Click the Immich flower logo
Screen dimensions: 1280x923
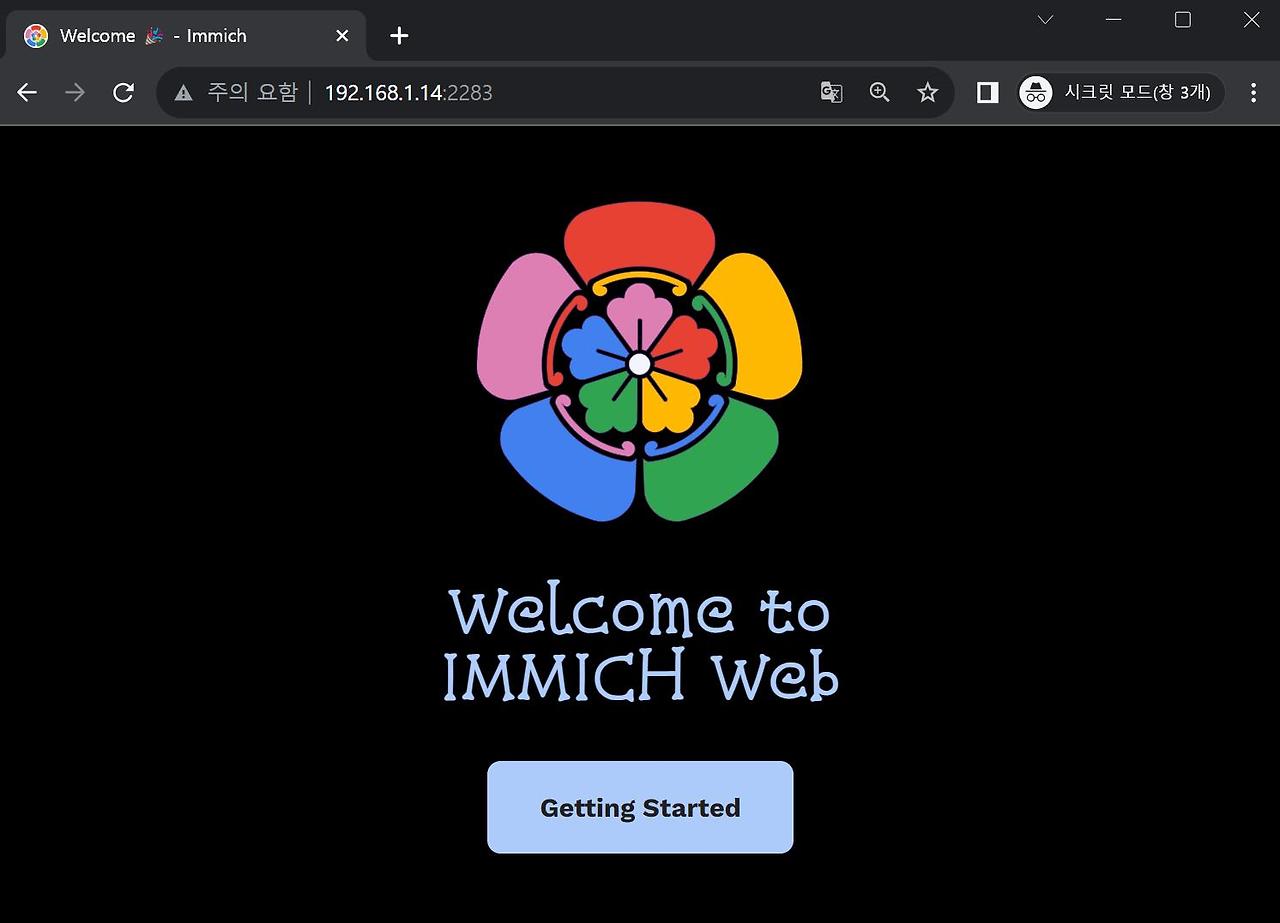click(x=640, y=362)
